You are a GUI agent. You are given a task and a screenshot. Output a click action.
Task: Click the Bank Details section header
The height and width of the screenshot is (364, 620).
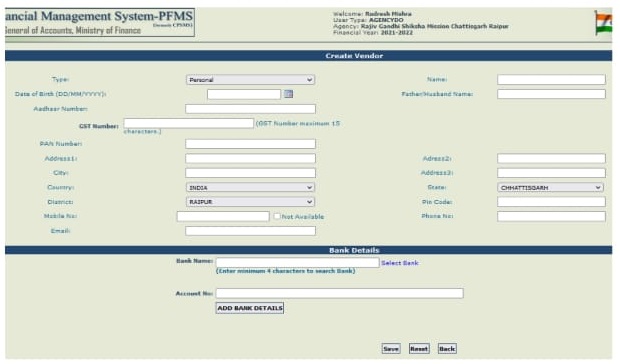click(308, 250)
